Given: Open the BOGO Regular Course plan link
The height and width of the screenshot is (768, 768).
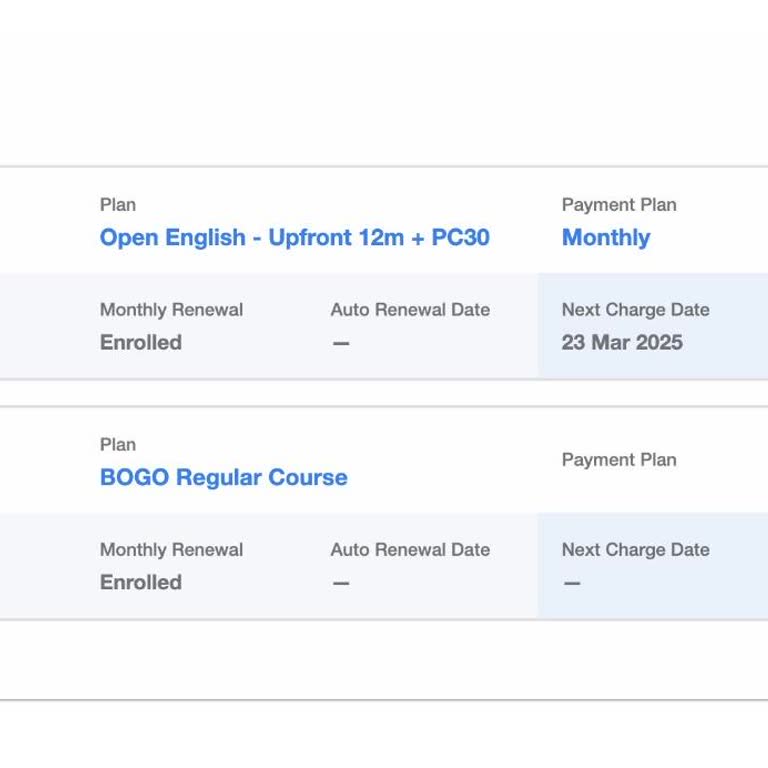Looking at the screenshot, I should pyautogui.click(x=223, y=478).
